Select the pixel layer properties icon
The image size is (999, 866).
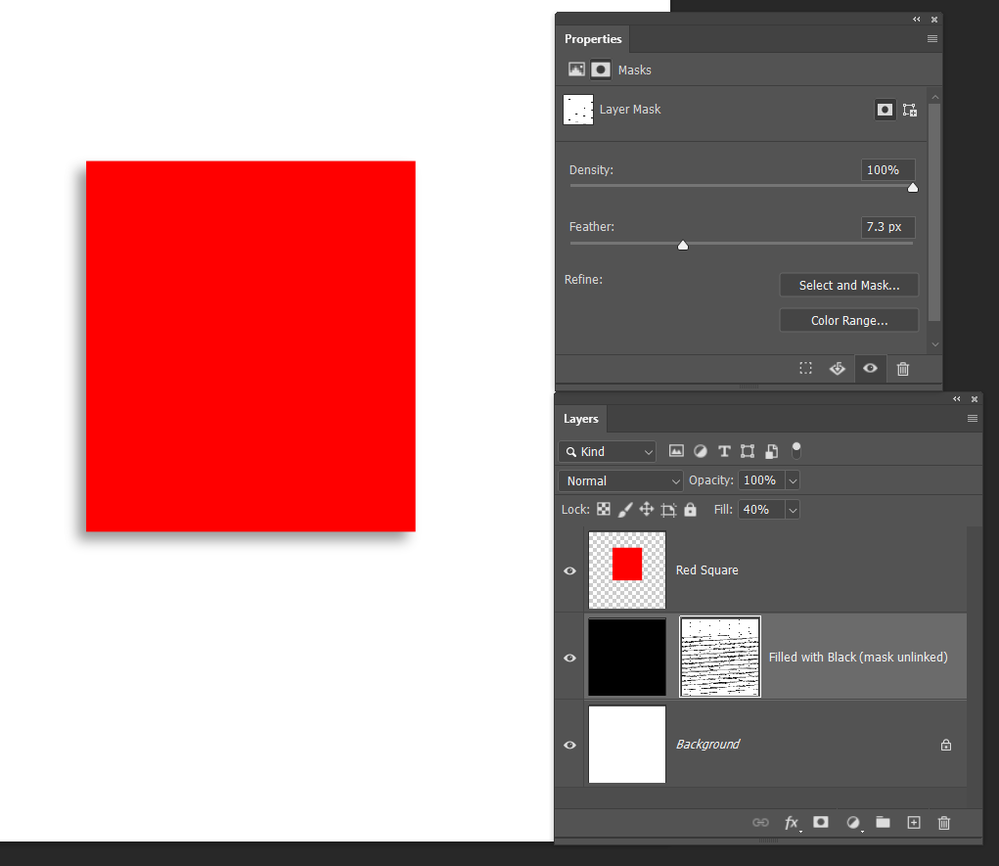point(577,69)
